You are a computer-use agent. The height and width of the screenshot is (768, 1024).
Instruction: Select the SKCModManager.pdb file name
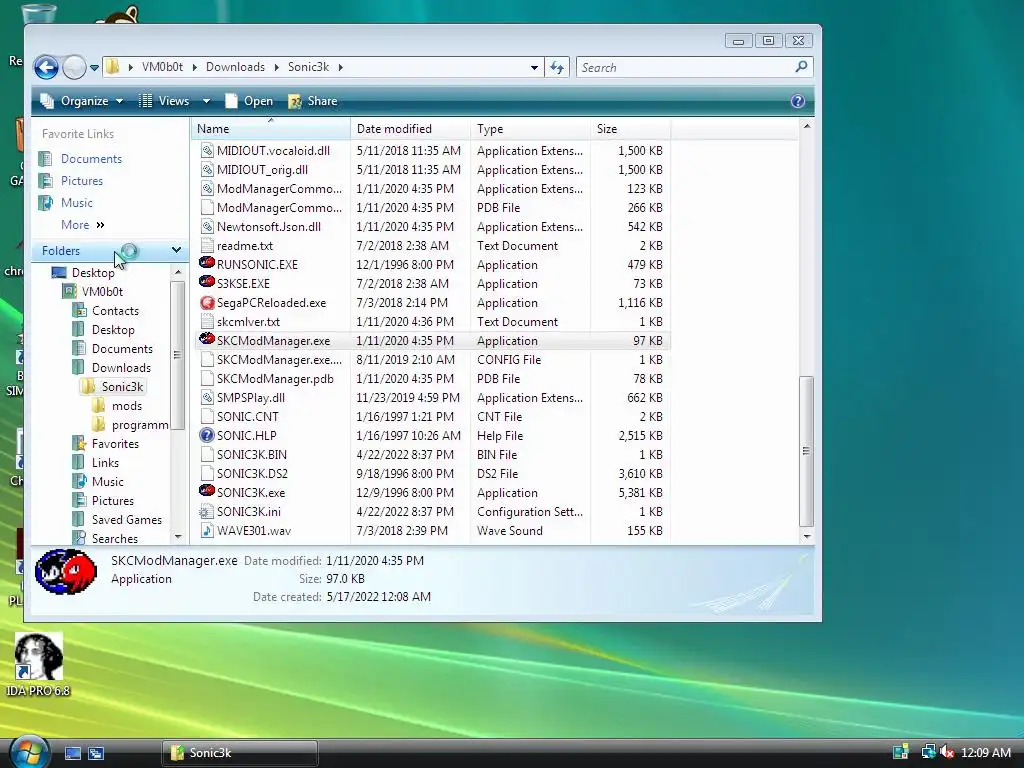tap(275, 379)
